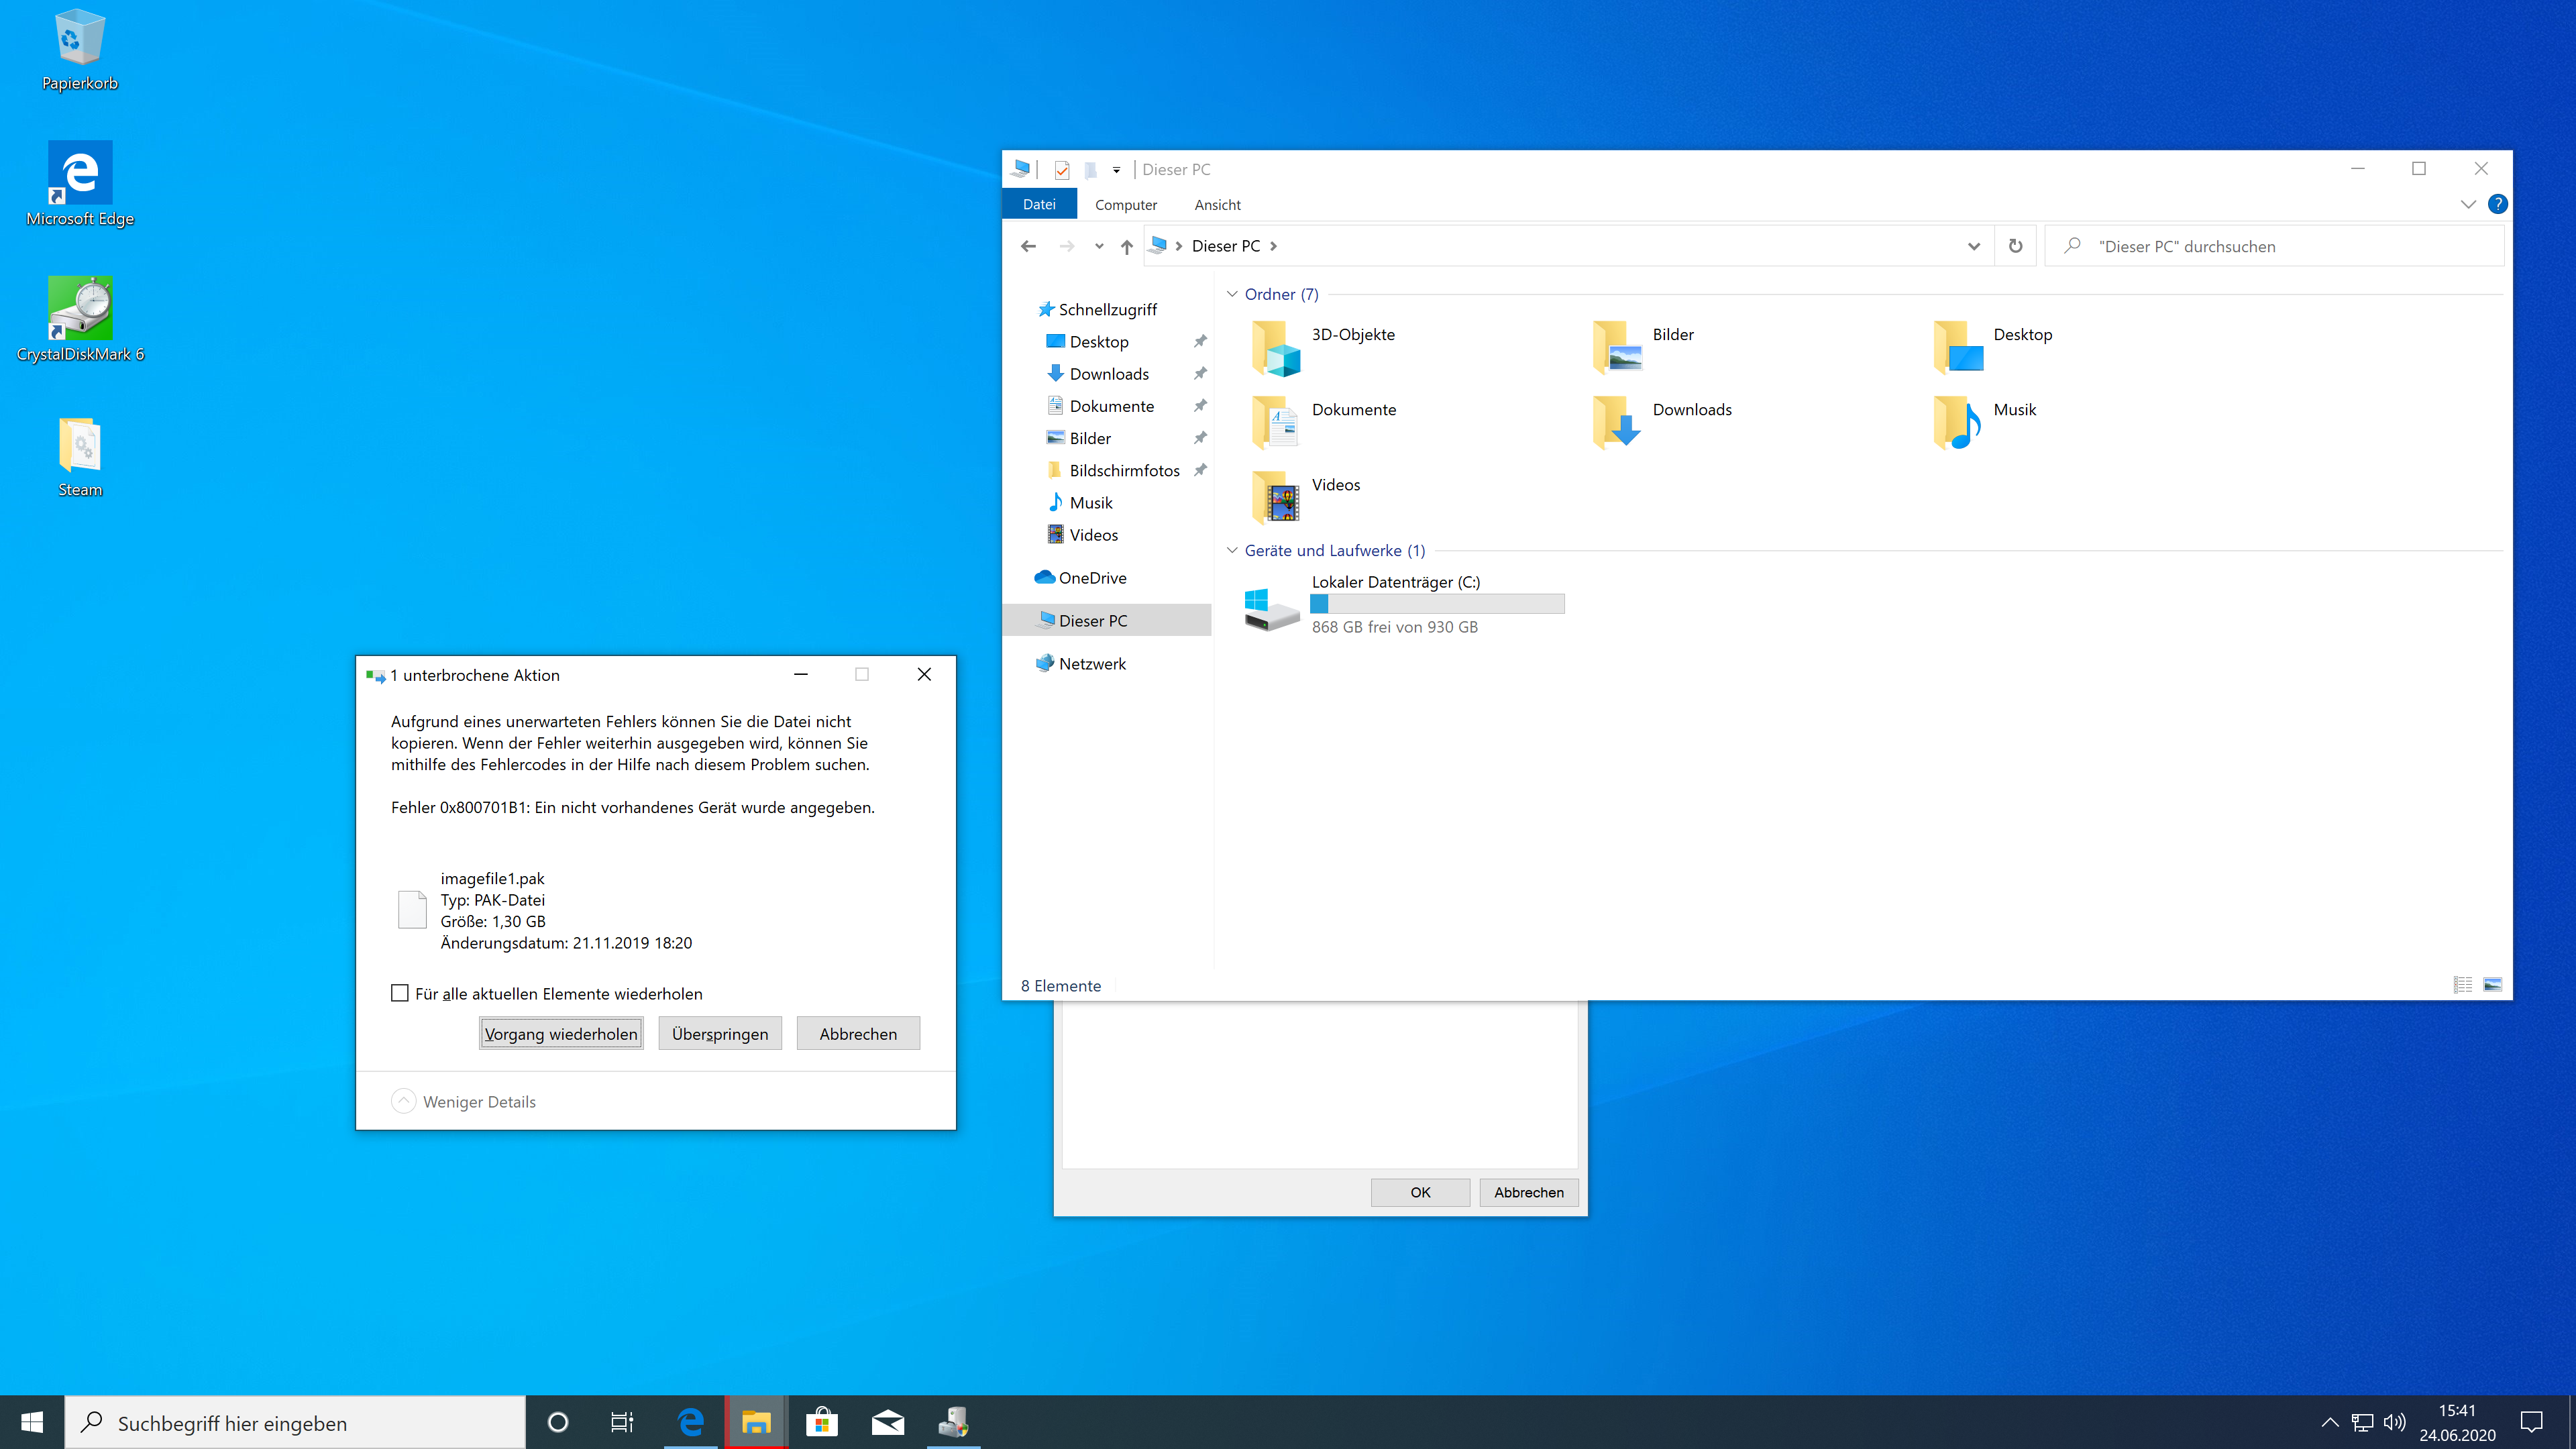This screenshot has height=1449, width=2576.
Task: Open Windows Start menu
Action: click(x=32, y=1422)
